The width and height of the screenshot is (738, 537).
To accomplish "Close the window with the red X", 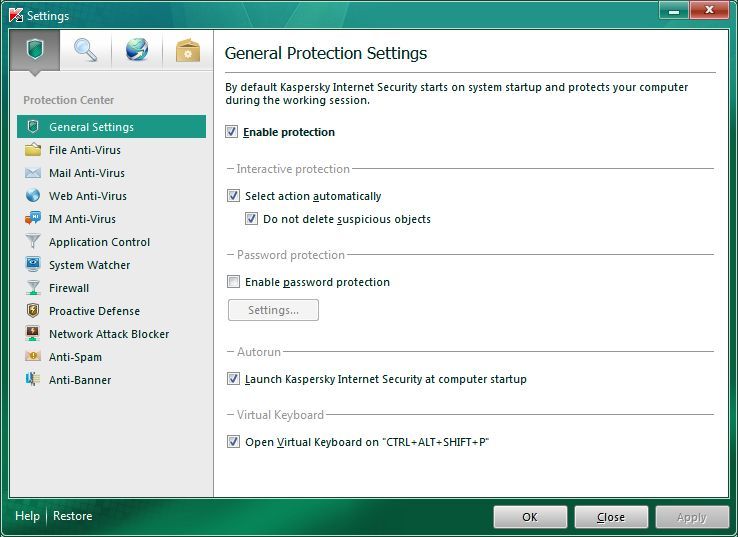I will point(710,10).
